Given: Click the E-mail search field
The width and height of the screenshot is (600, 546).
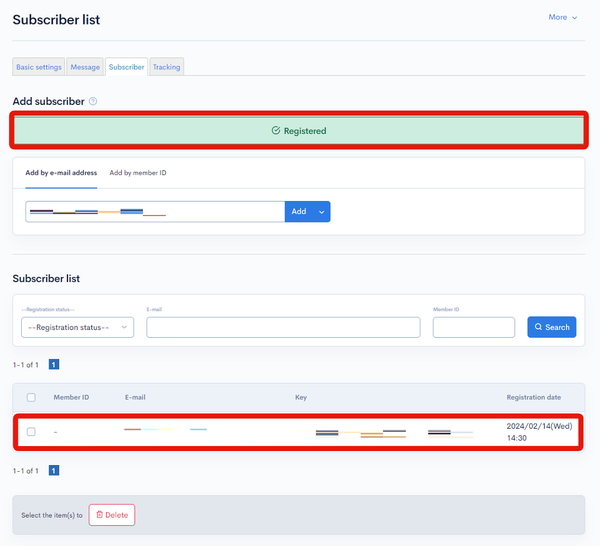Looking at the screenshot, I should 283,328.
